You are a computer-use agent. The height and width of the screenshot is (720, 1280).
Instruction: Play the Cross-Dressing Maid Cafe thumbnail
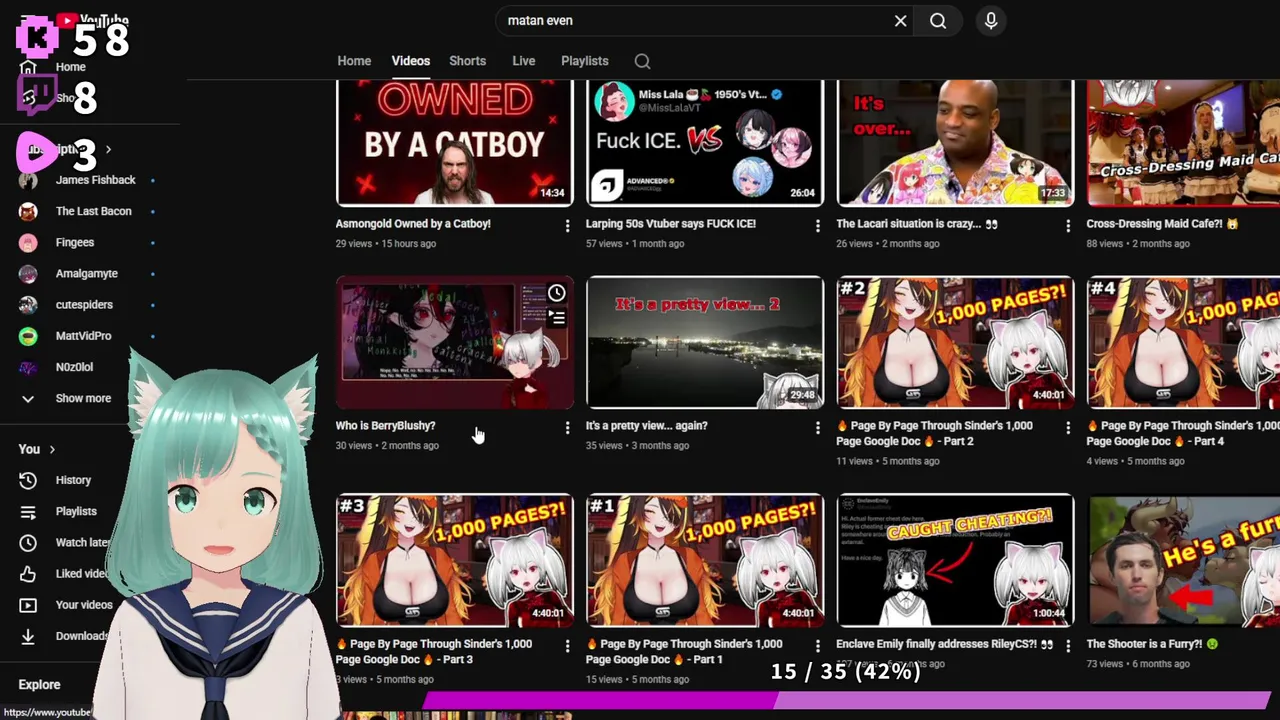pos(1183,143)
